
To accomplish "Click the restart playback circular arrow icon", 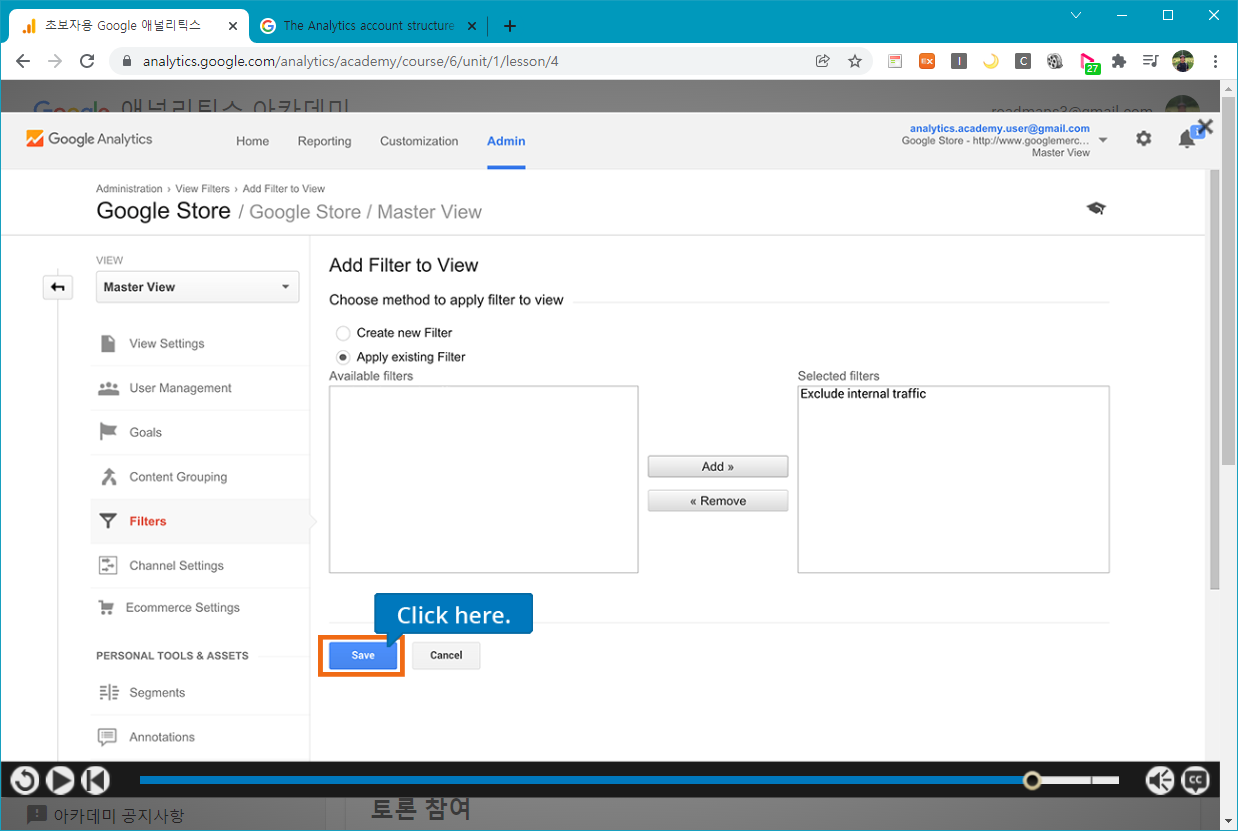I will [25, 780].
